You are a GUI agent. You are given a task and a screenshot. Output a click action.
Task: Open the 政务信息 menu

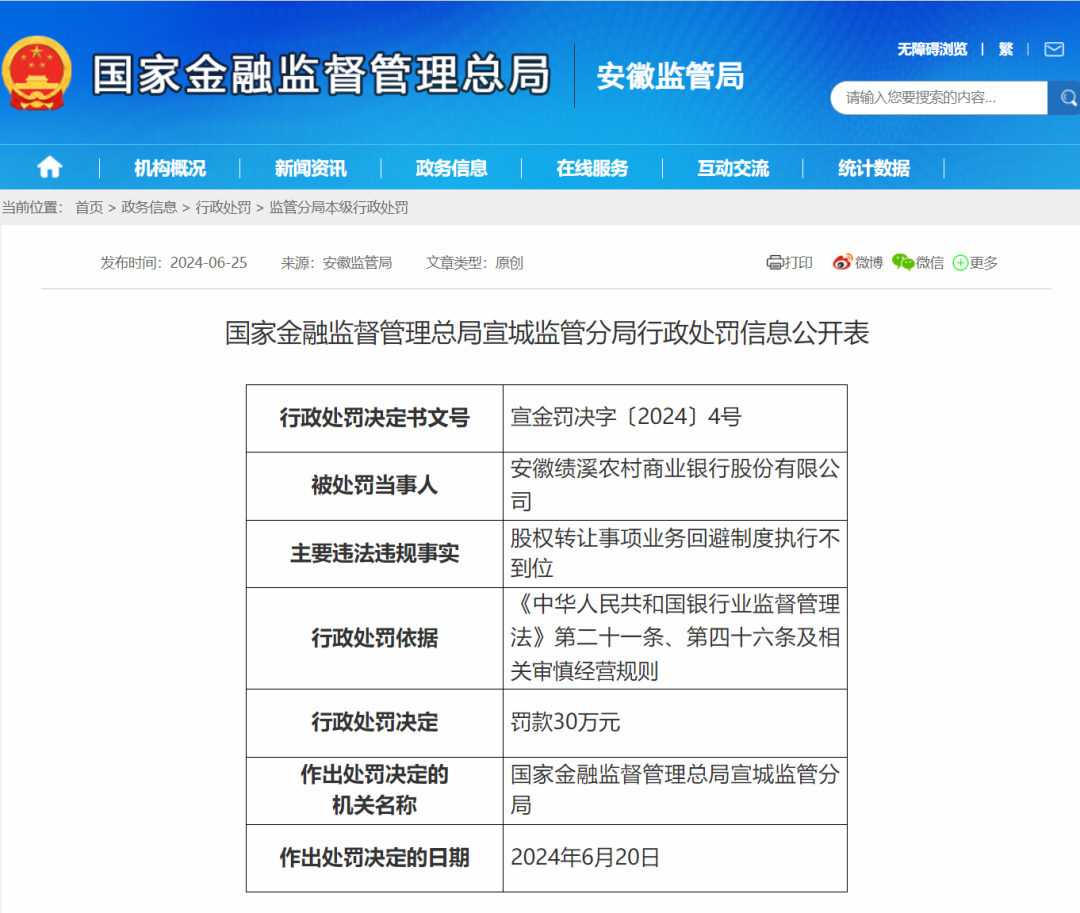(x=451, y=168)
